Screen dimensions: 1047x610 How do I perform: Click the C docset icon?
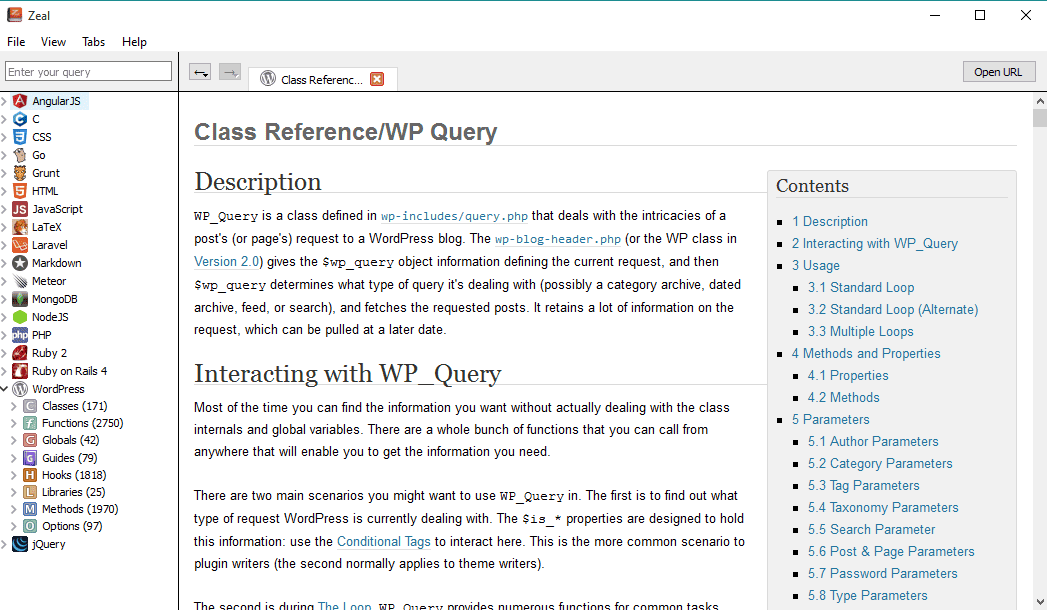click(x=20, y=119)
